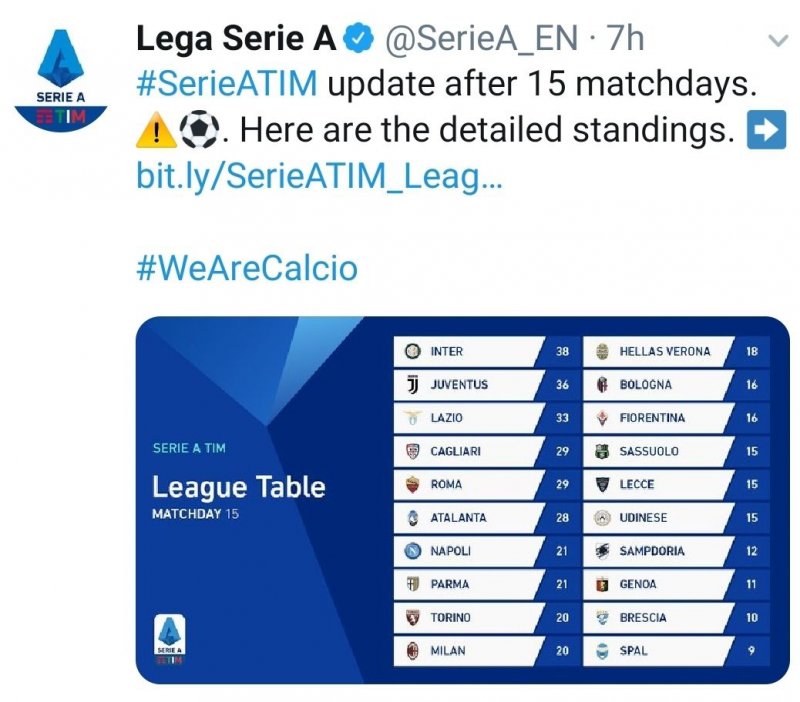Screen dimensions: 800x702
Task: Open the #WeAreCalcio hashtag
Action: [x=246, y=268]
